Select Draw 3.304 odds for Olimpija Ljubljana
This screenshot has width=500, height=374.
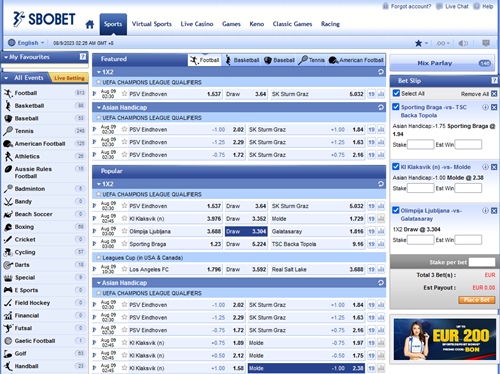(246, 231)
